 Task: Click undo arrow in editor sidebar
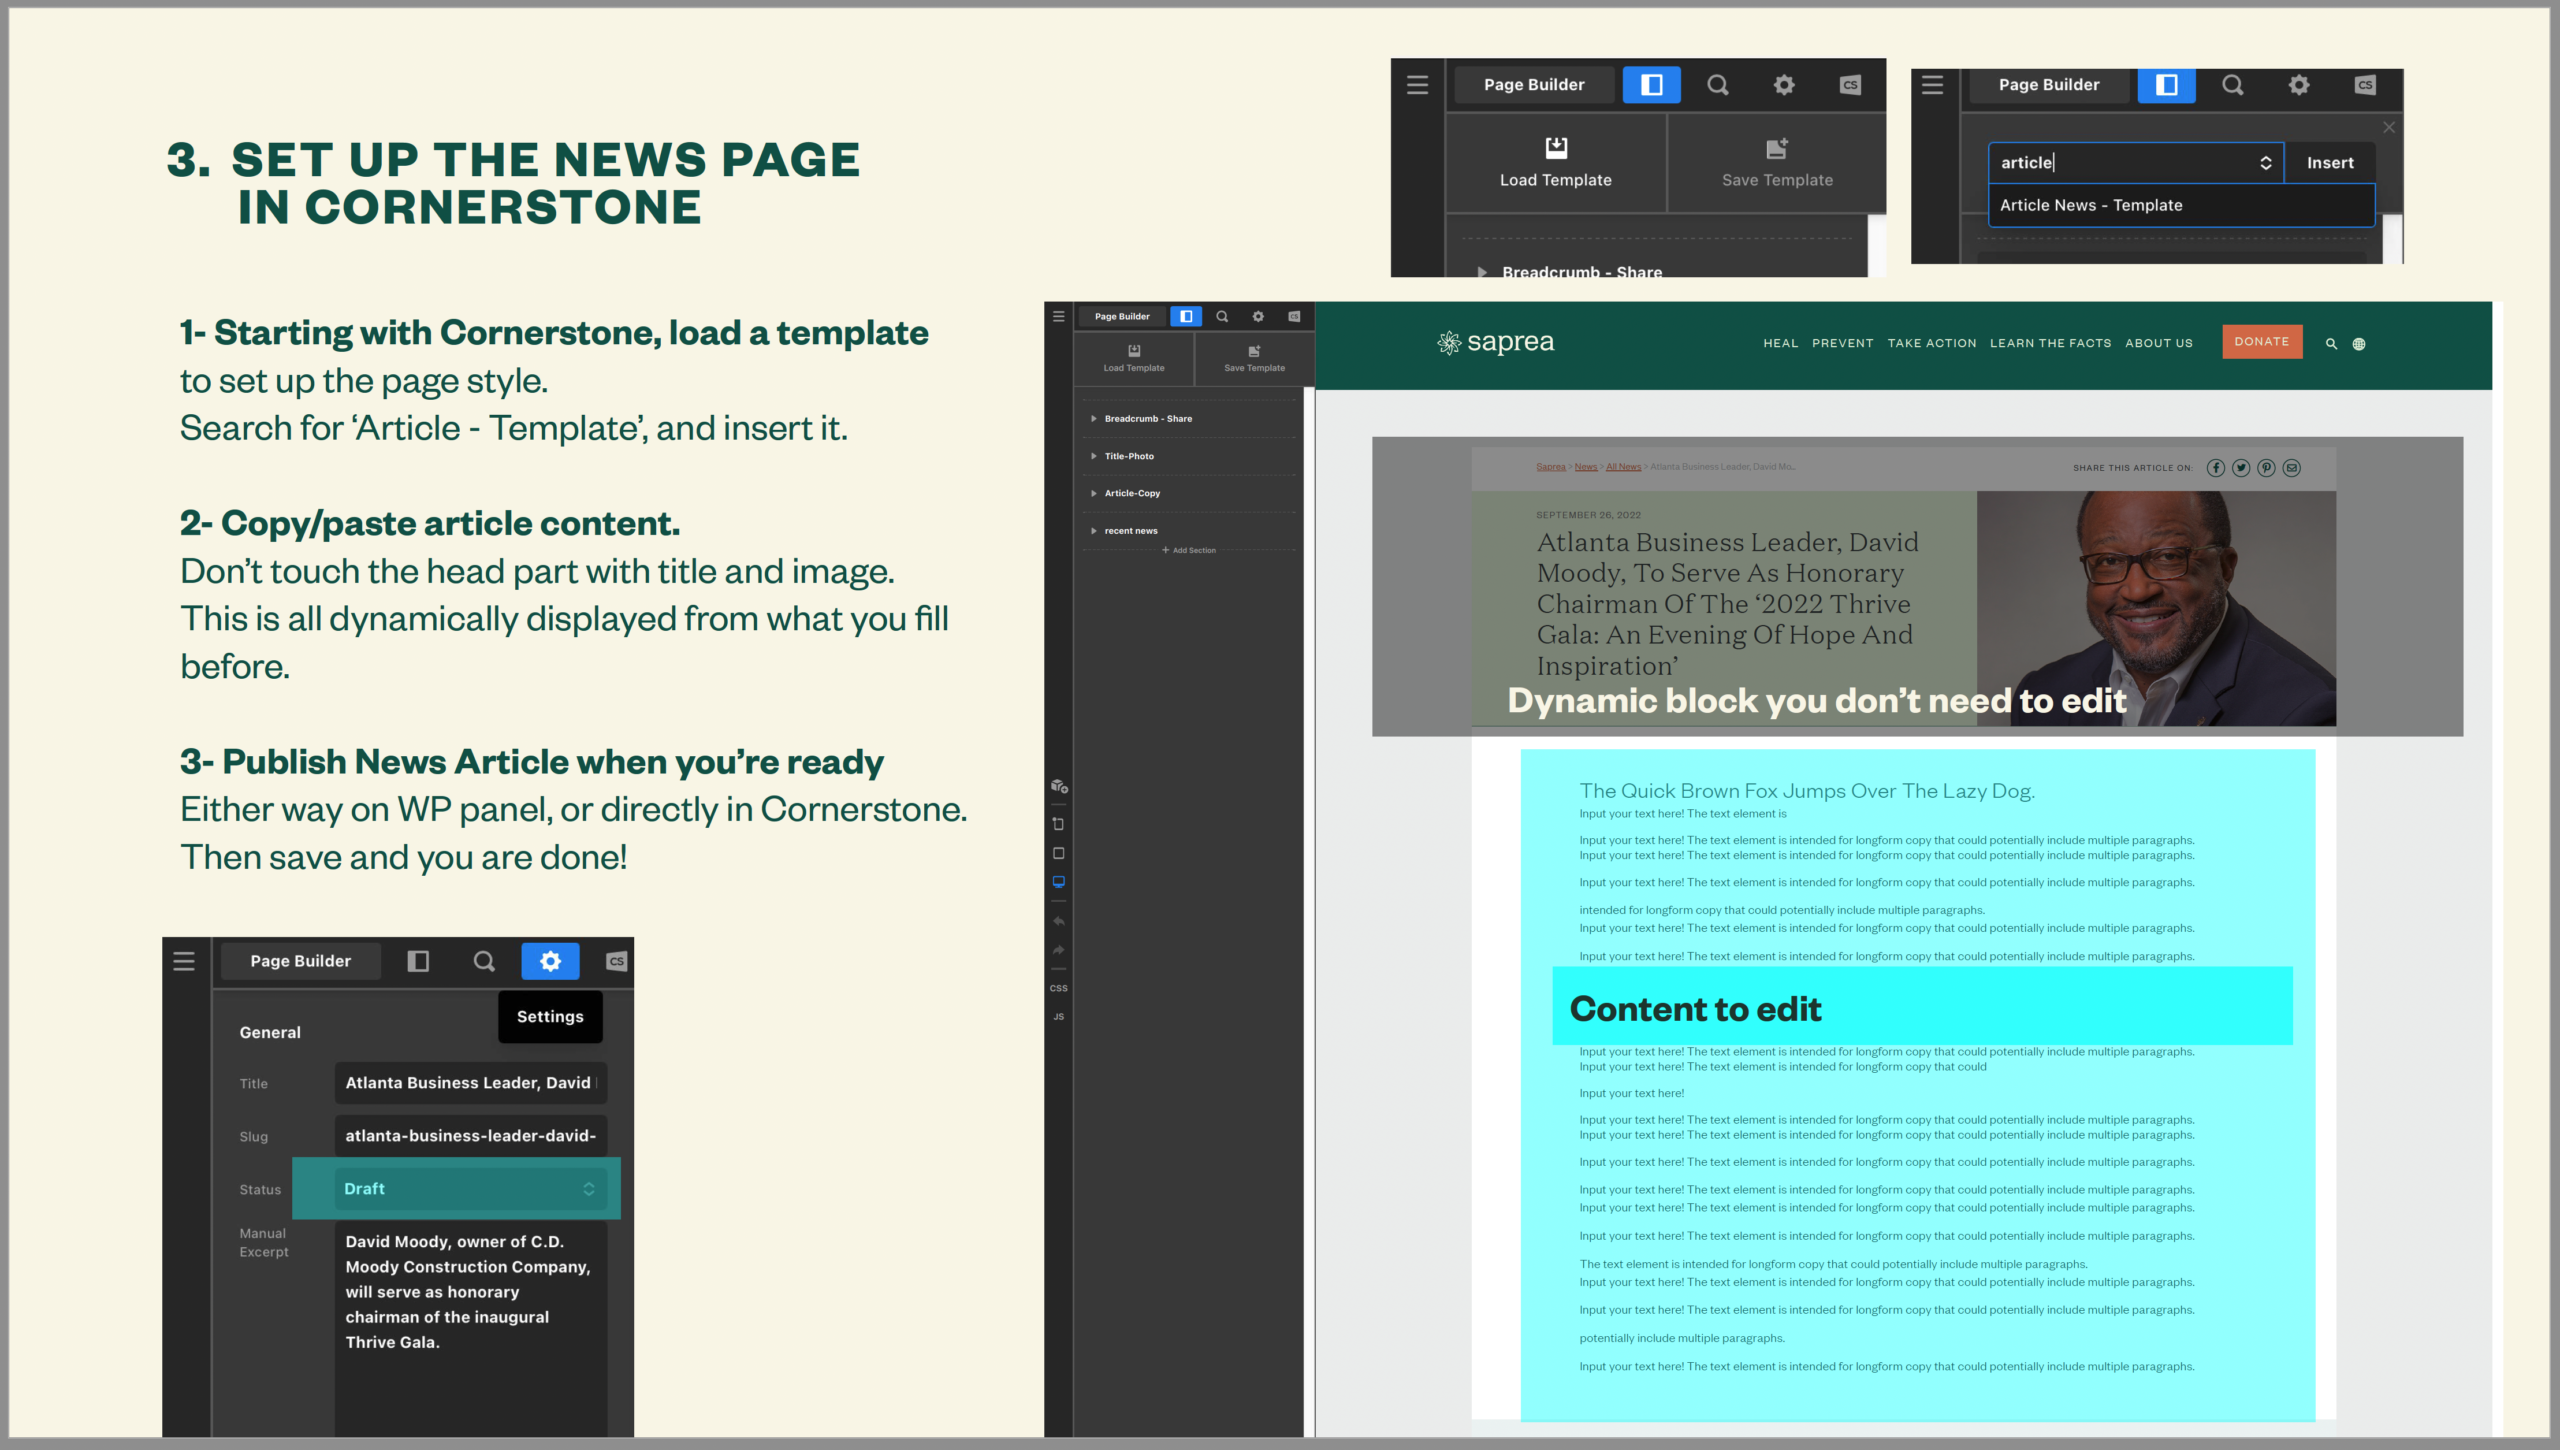coord(1058,921)
